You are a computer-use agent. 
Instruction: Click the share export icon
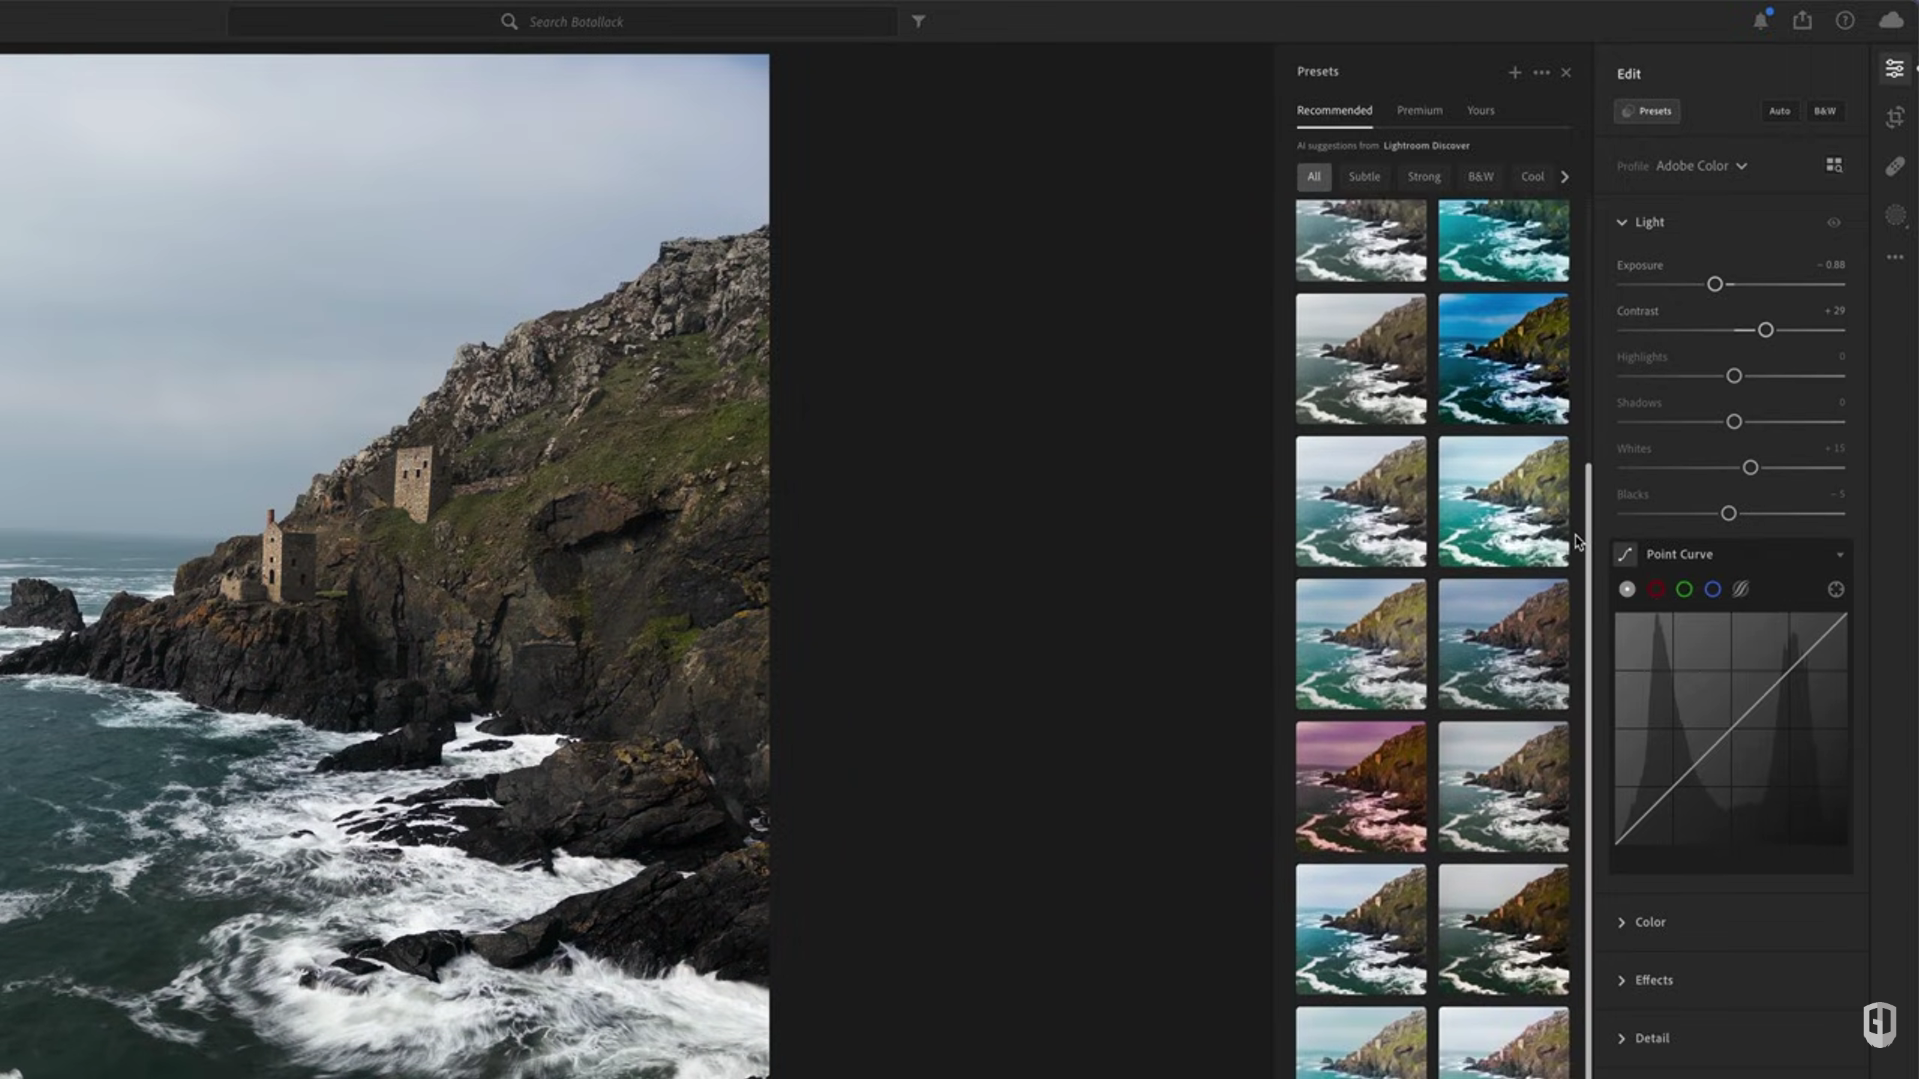pyautogui.click(x=1802, y=20)
